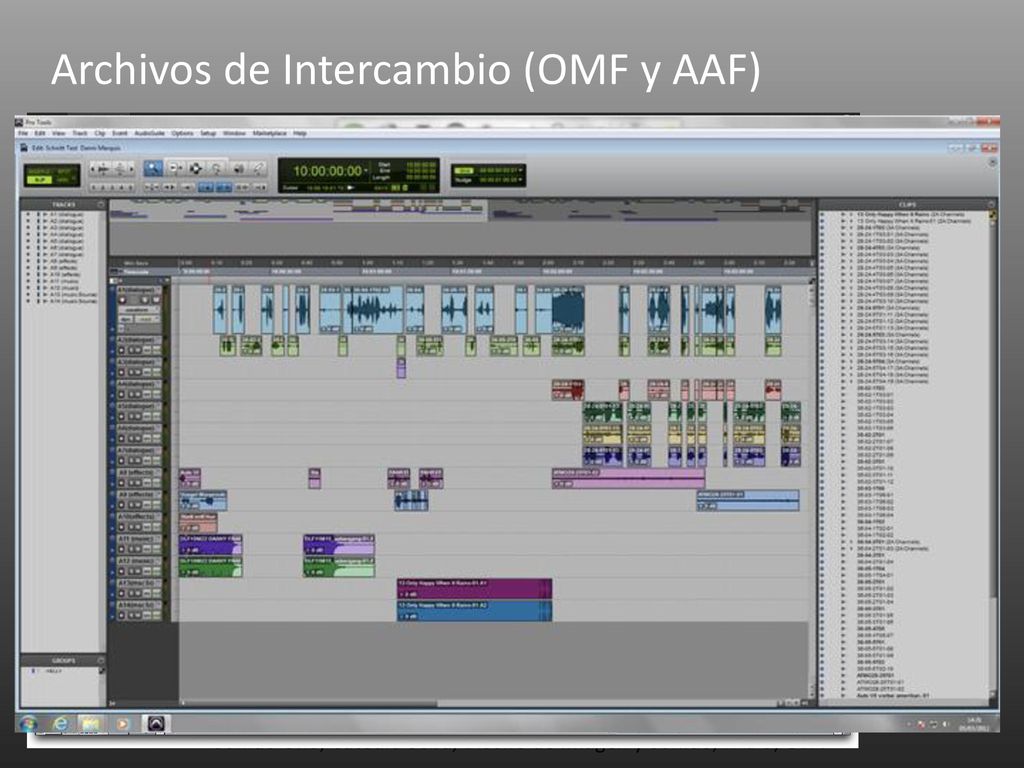Click the Universe overview strip above rulers

coord(460,211)
